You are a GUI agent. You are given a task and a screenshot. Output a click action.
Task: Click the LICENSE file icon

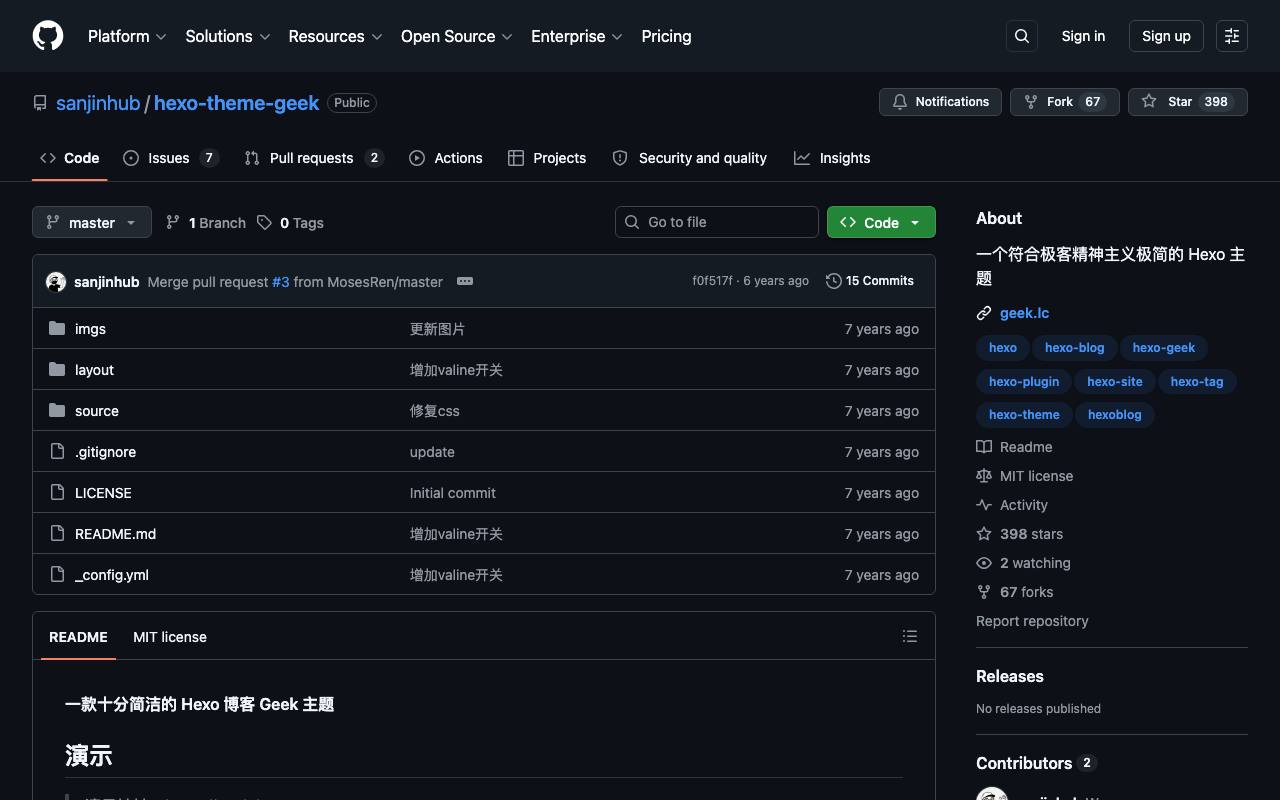[x=57, y=492]
